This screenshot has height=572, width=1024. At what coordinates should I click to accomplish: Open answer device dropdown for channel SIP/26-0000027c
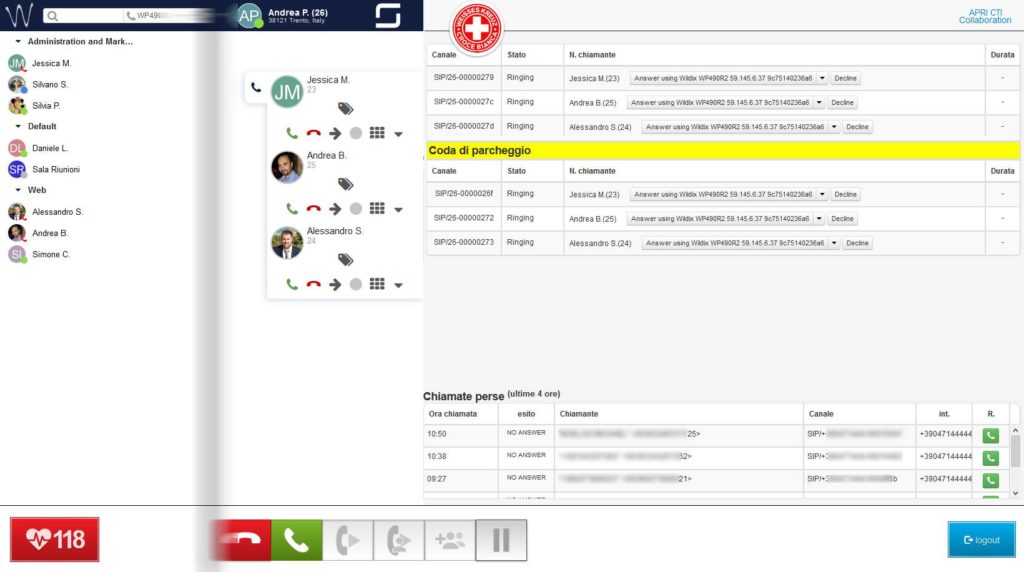point(820,102)
